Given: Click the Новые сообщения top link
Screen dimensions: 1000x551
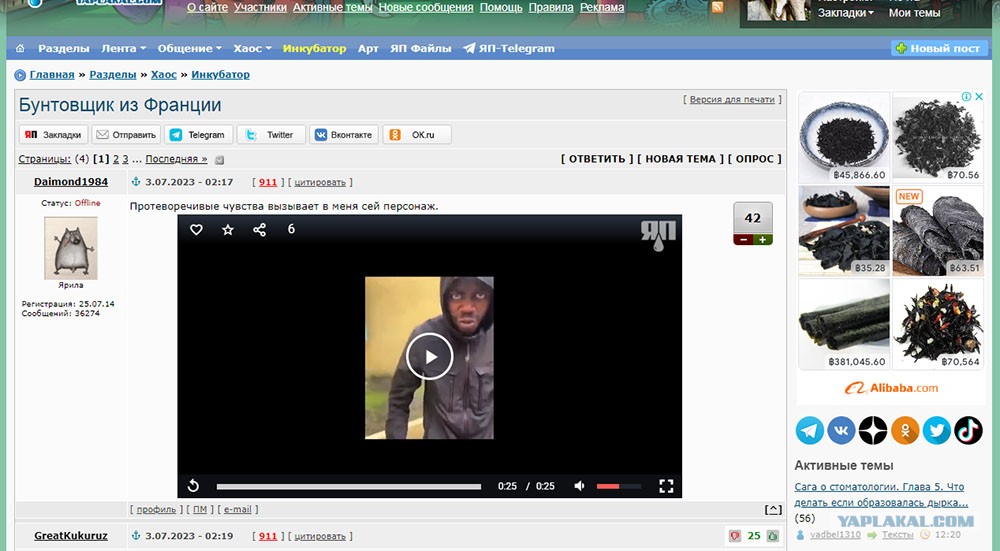Looking at the screenshot, I should 426,8.
